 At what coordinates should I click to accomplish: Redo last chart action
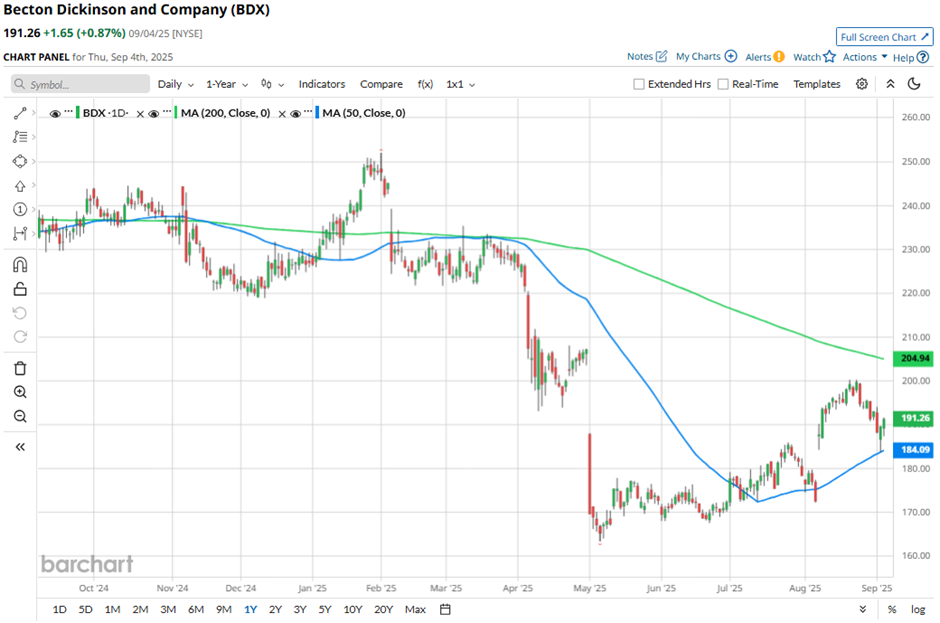[x=20, y=336]
